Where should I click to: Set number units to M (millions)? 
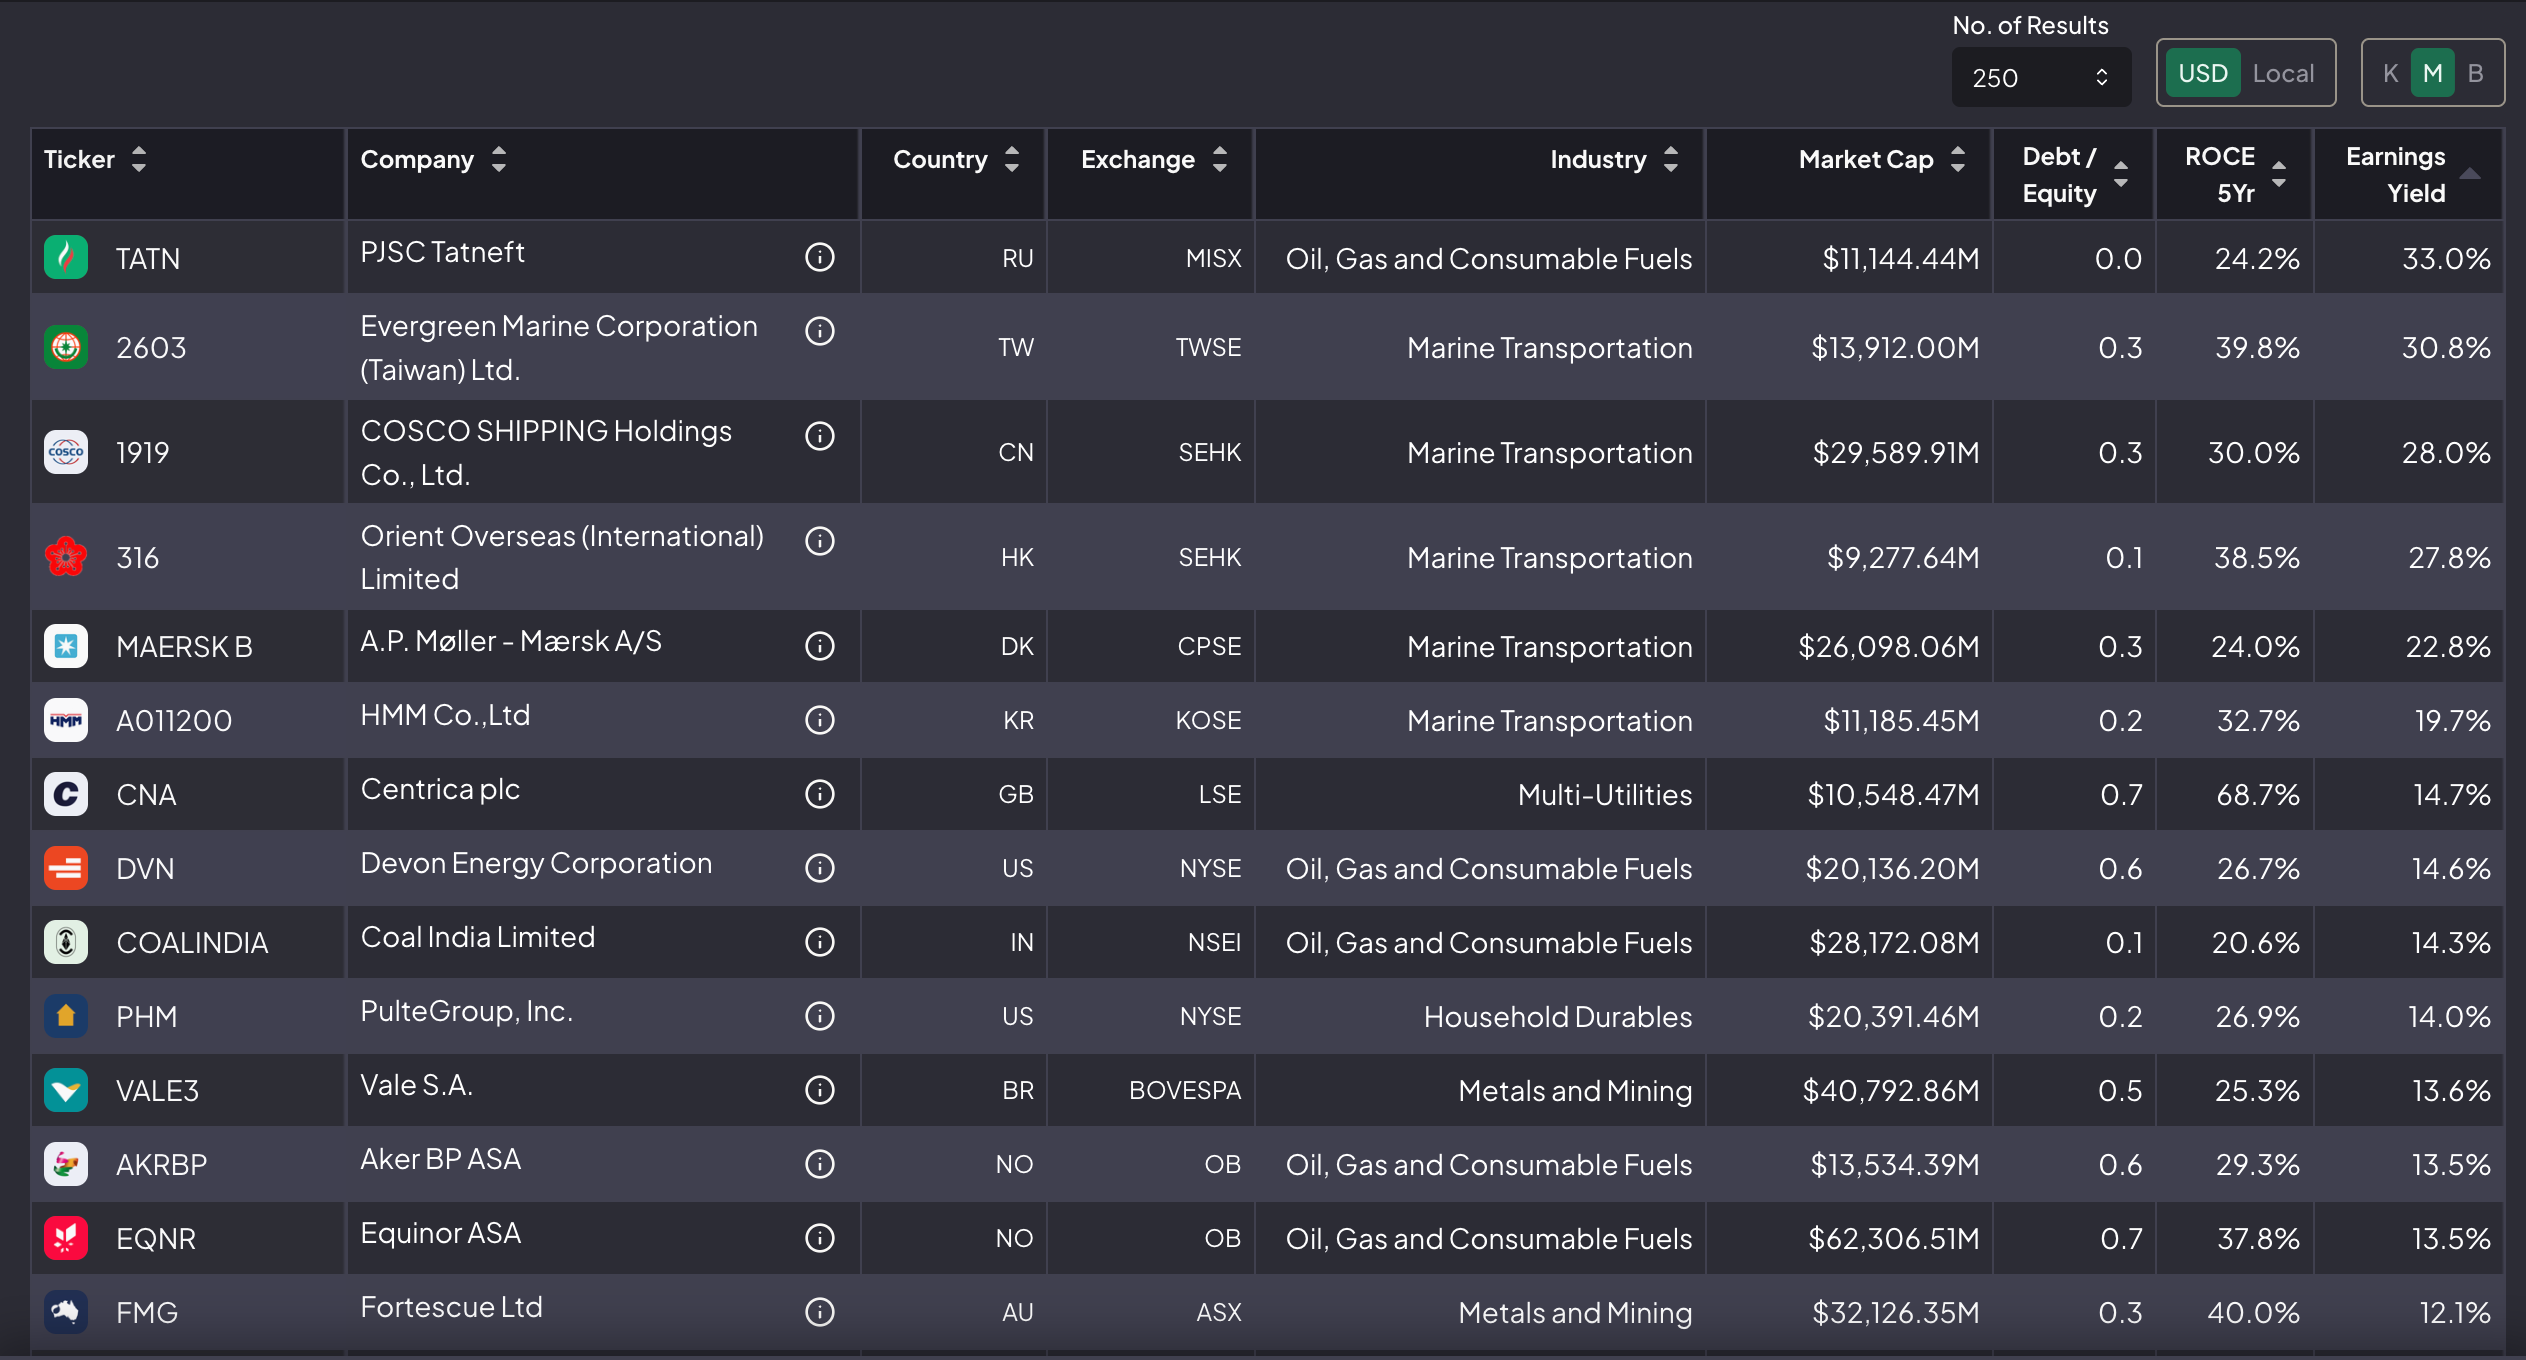2433,73
